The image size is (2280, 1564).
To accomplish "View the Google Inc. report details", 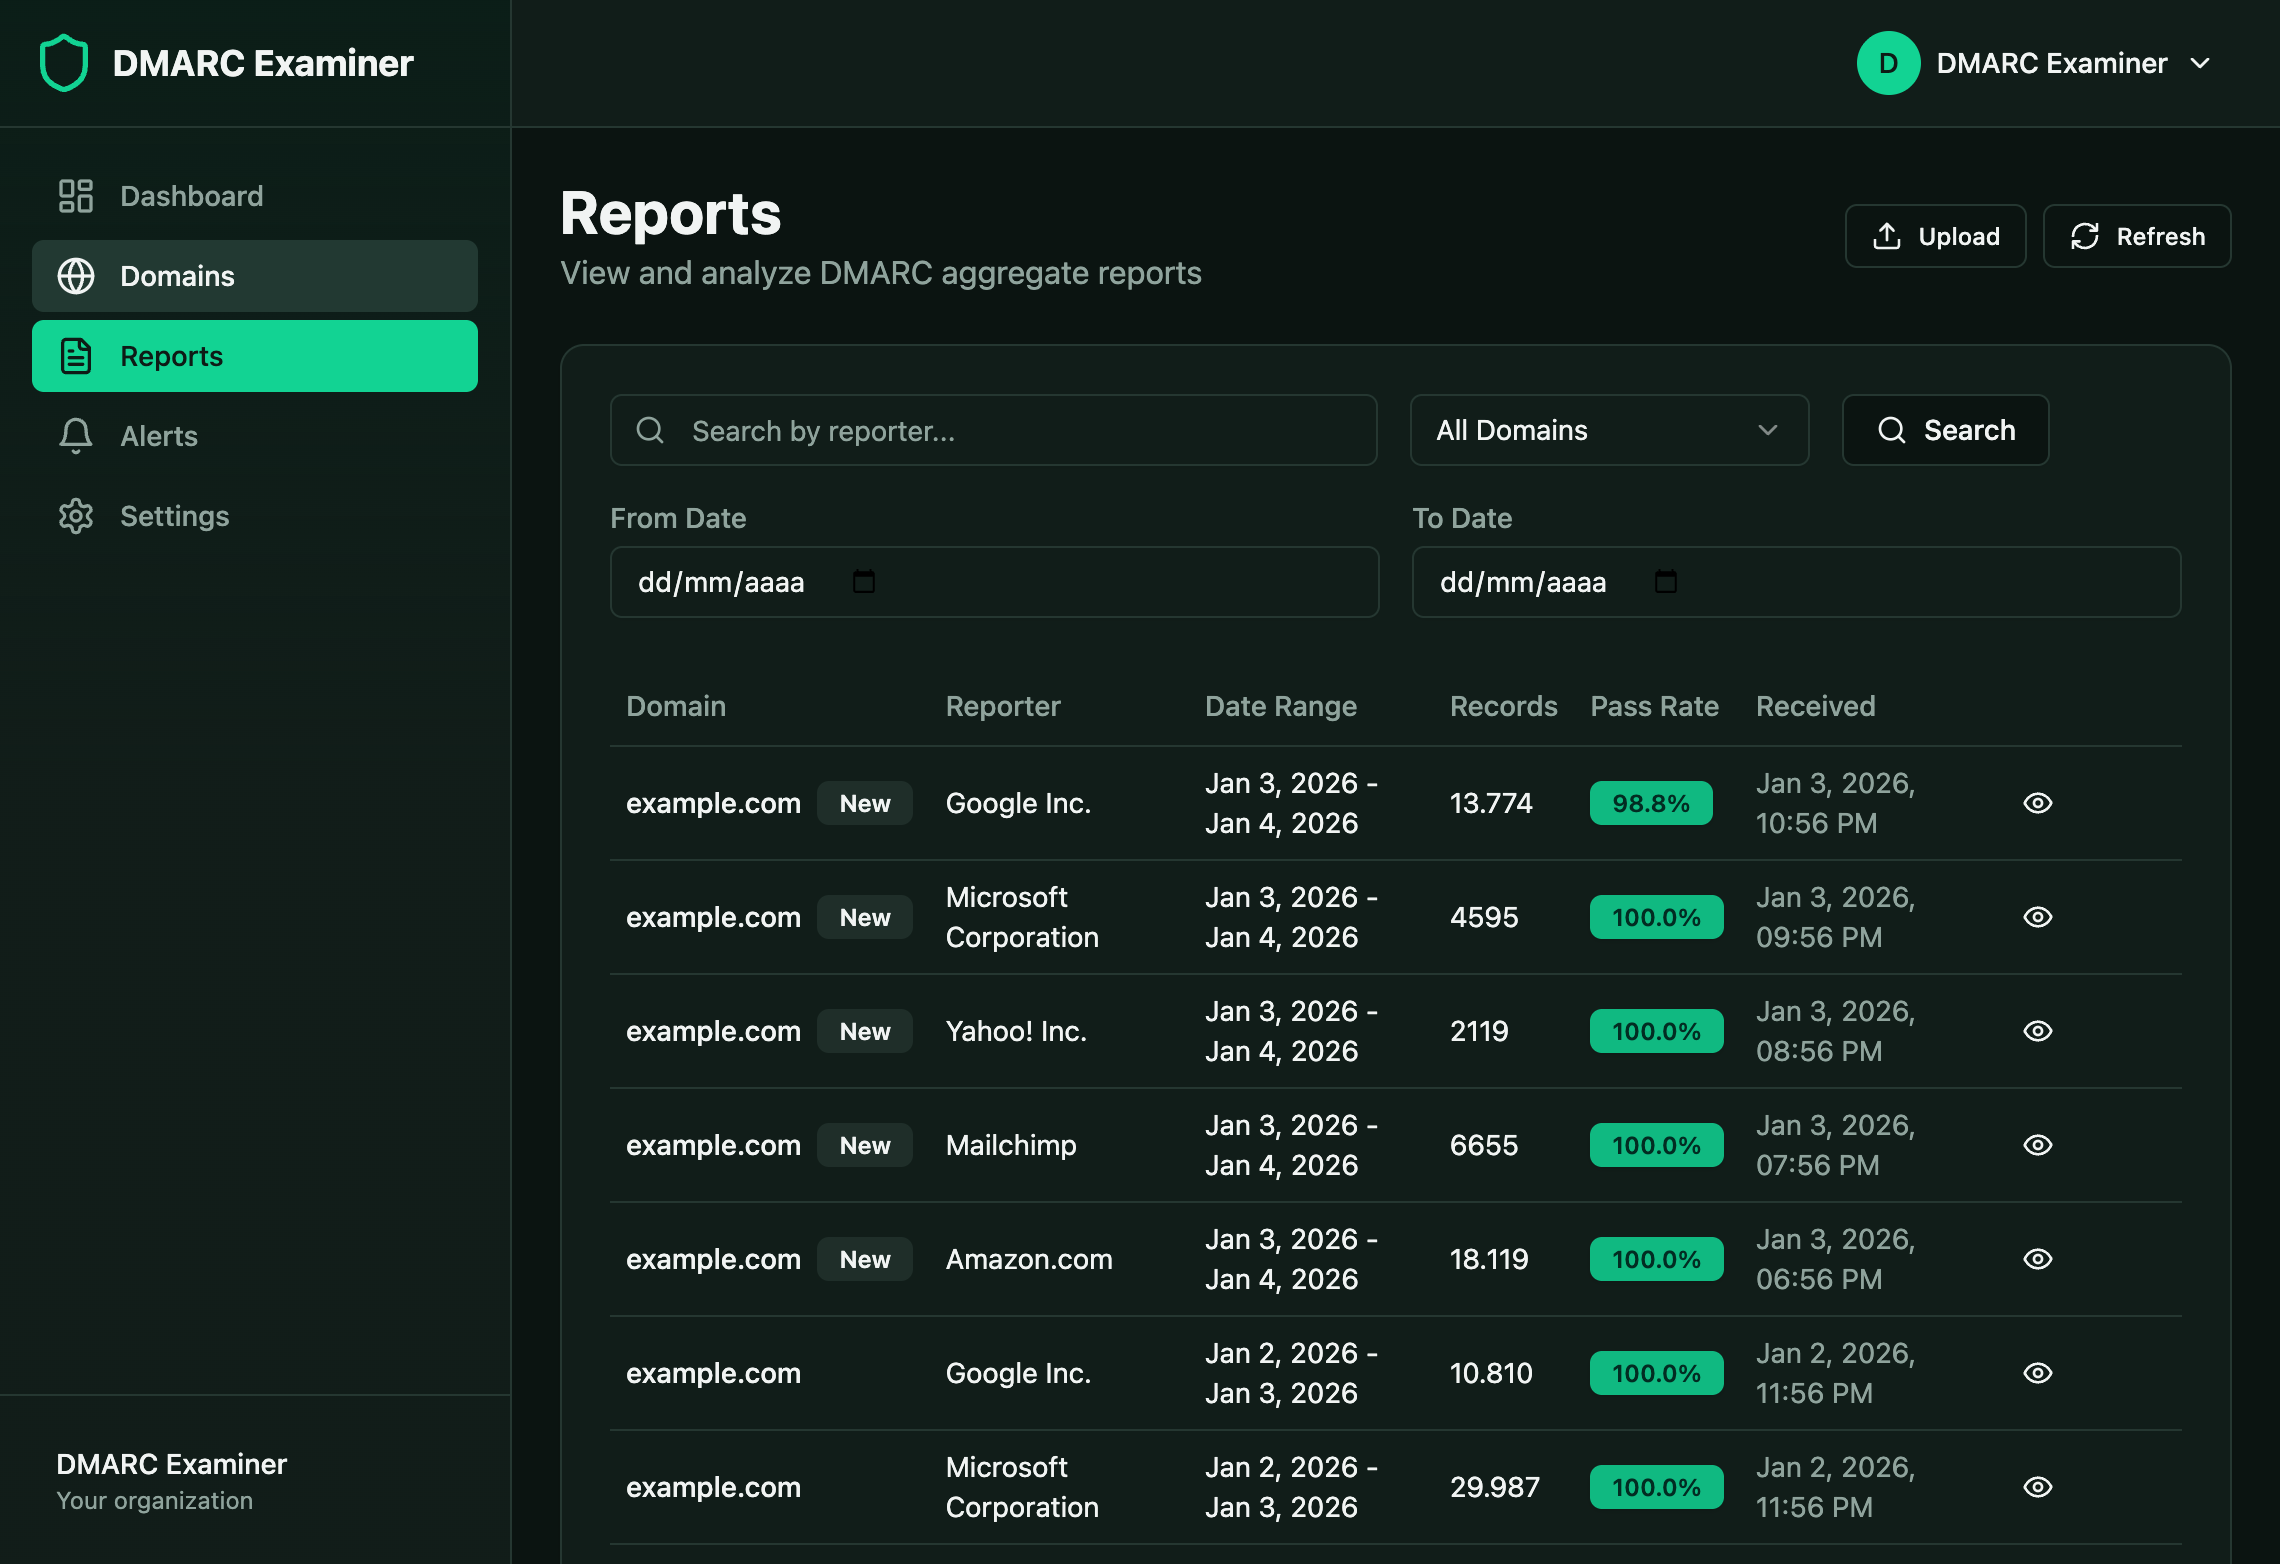I will click(2038, 803).
